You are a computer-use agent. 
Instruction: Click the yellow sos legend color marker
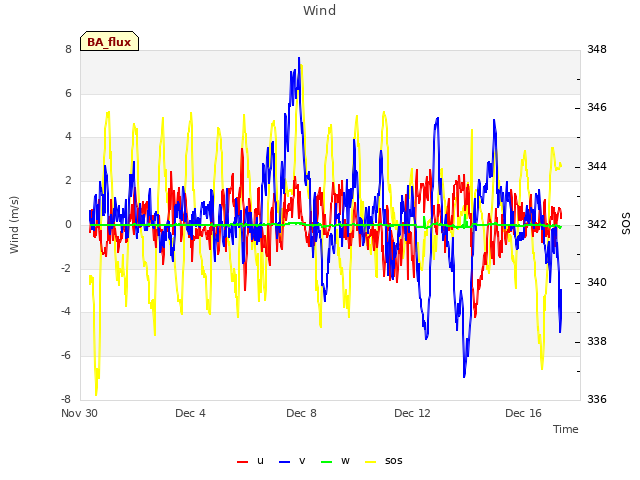tap(371, 462)
